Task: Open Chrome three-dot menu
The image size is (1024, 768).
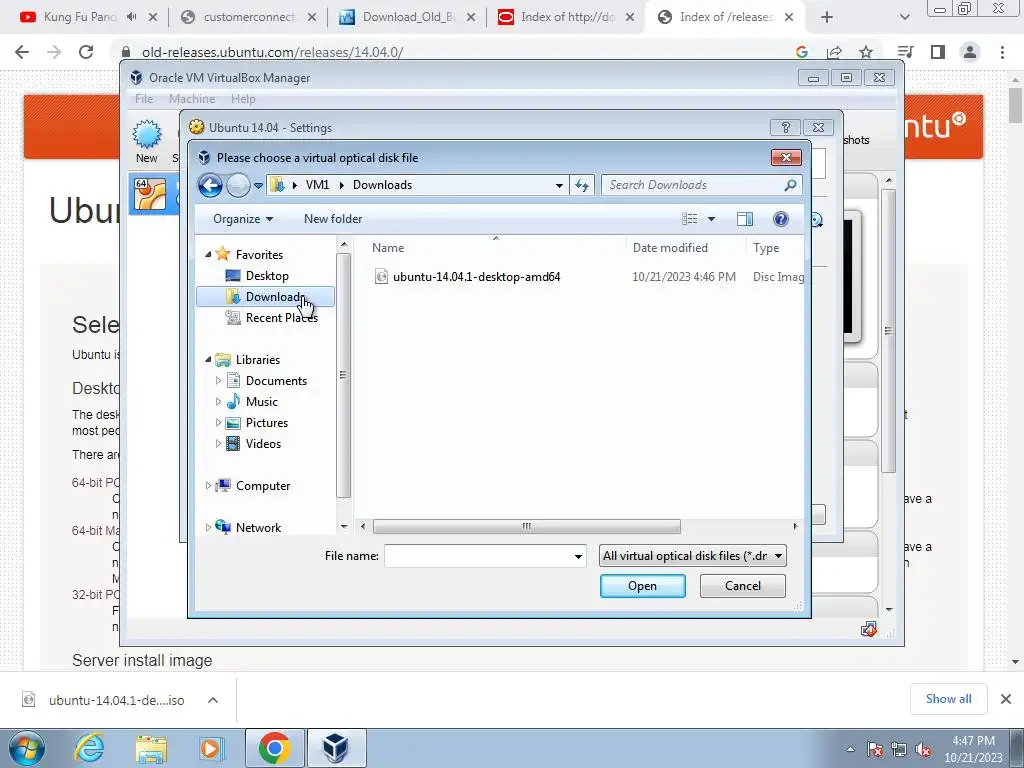Action: 1002,52
